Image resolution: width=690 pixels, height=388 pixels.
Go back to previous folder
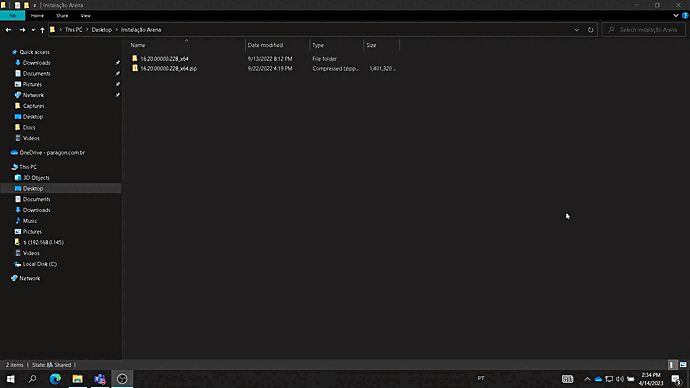[8, 30]
